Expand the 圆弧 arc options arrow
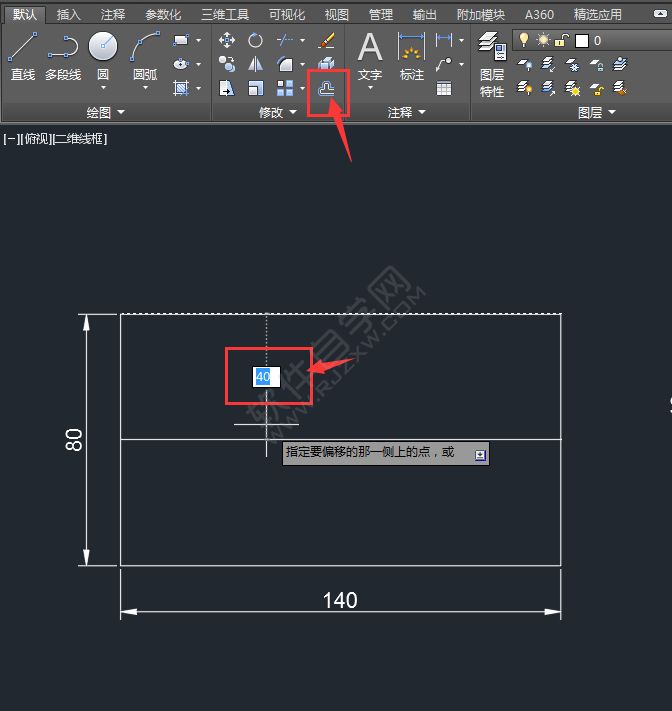This screenshot has height=711, width=672. [x=145, y=88]
